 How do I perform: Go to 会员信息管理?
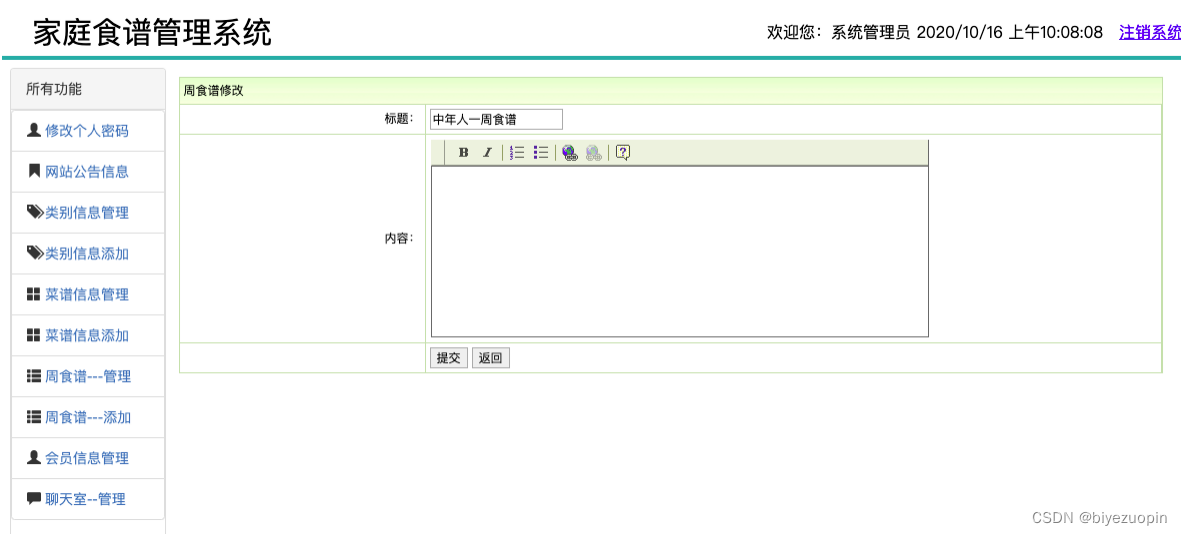88,457
